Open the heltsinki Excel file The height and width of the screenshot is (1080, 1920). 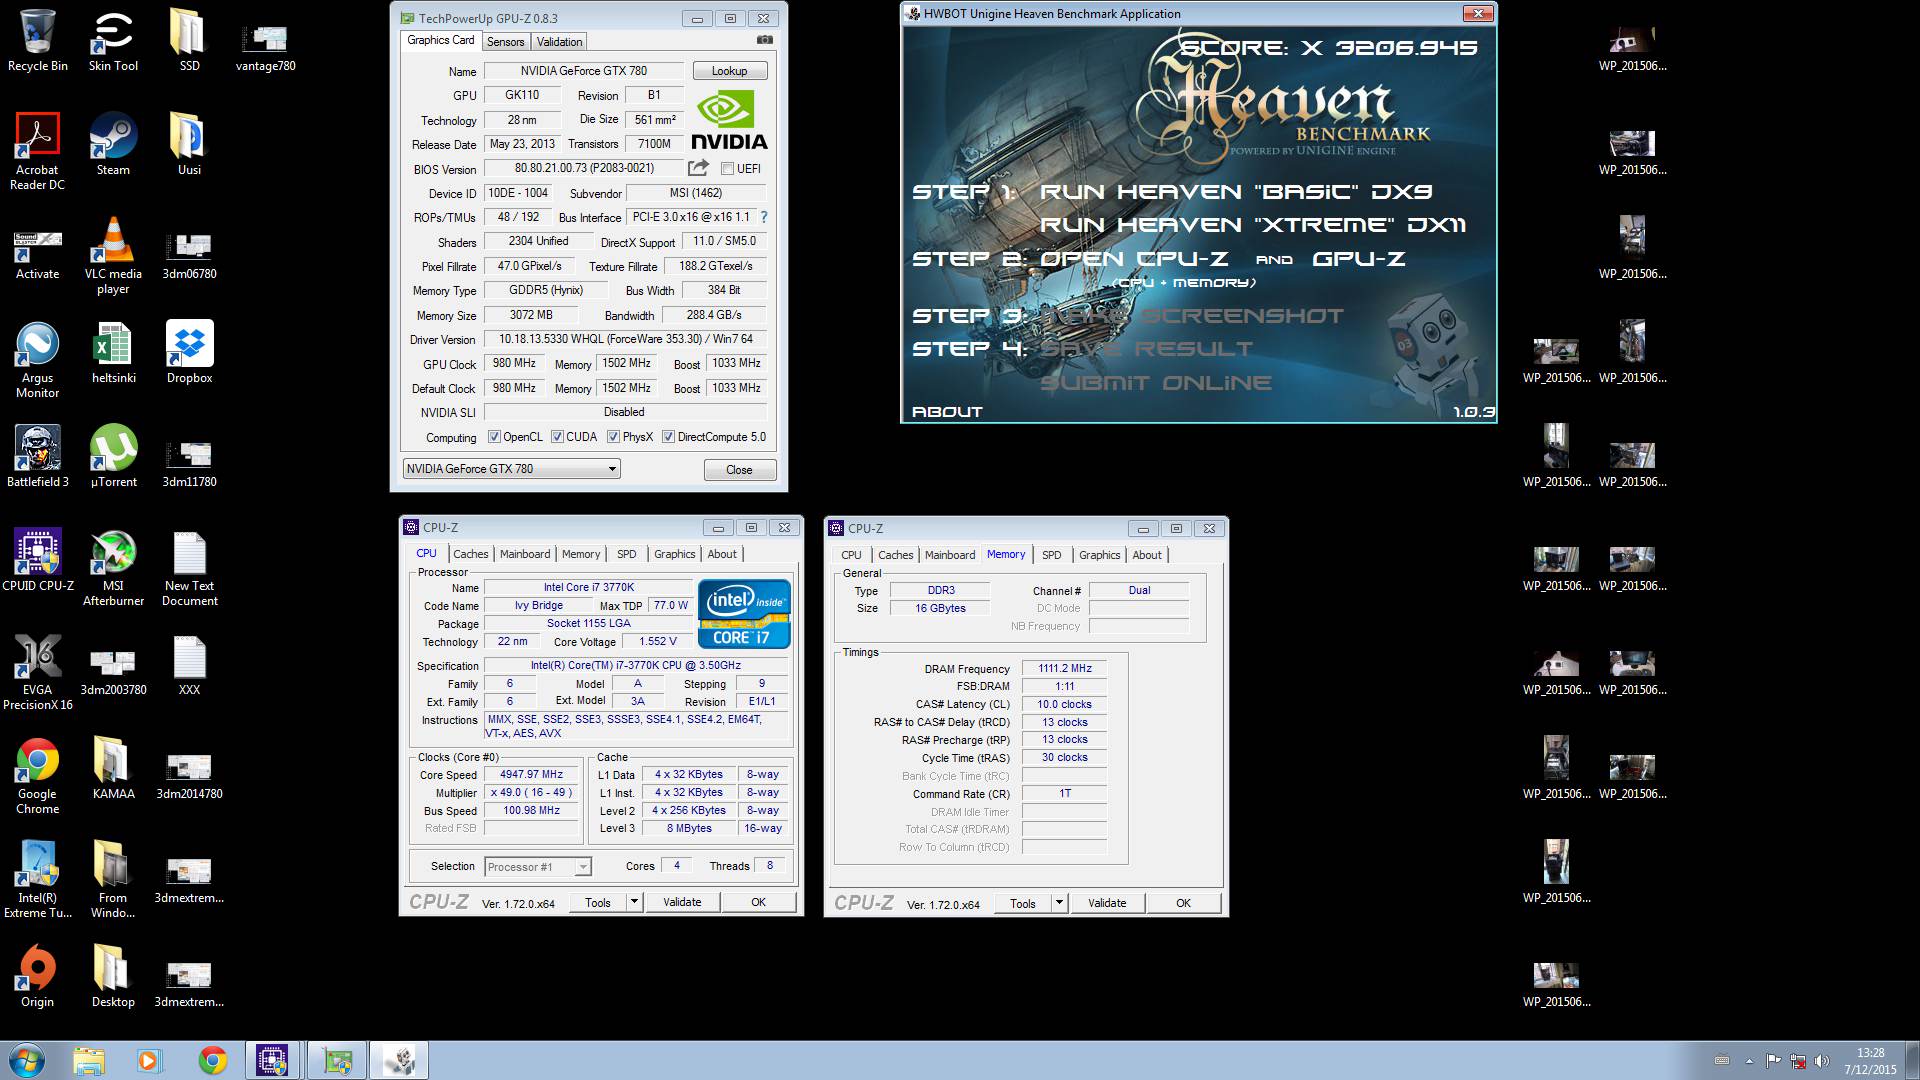113,352
